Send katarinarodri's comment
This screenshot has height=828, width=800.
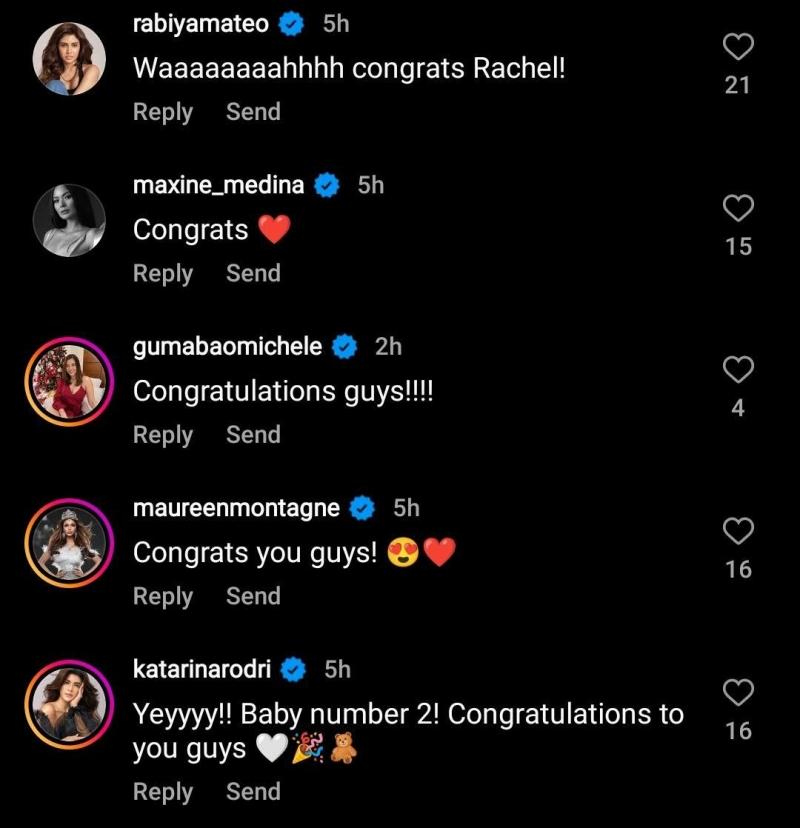coord(253,791)
